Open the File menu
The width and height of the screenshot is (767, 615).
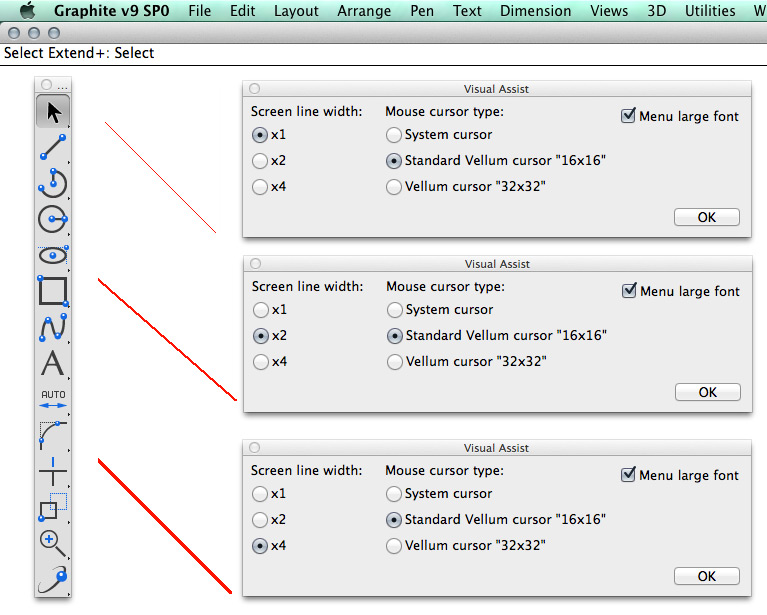click(200, 11)
